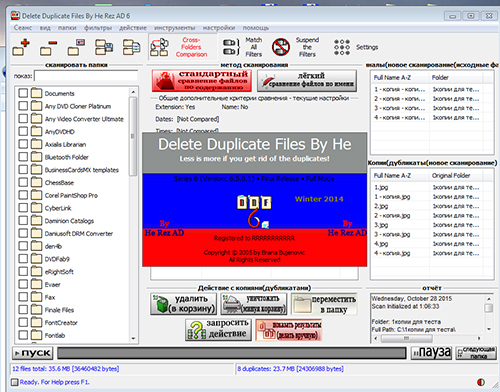Click the Fax folder icon
The image size is (500, 392).
pos(36,297)
